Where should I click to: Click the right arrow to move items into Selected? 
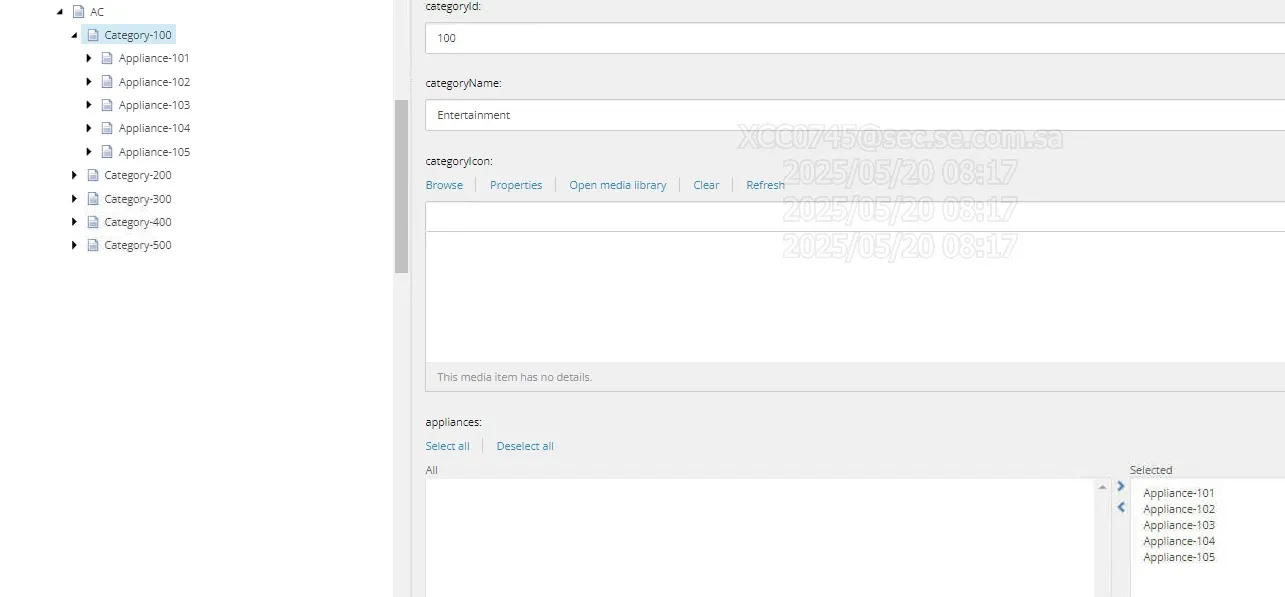pyautogui.click(x=1120, y=486)
